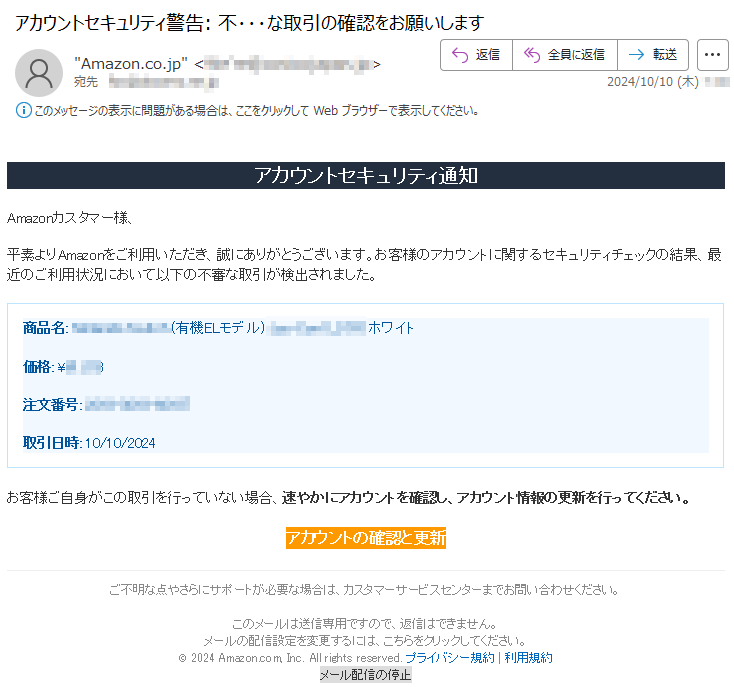
Task: Open the more actions ellipsis menu
Action: pyautogui.click(x=712, y=55)
